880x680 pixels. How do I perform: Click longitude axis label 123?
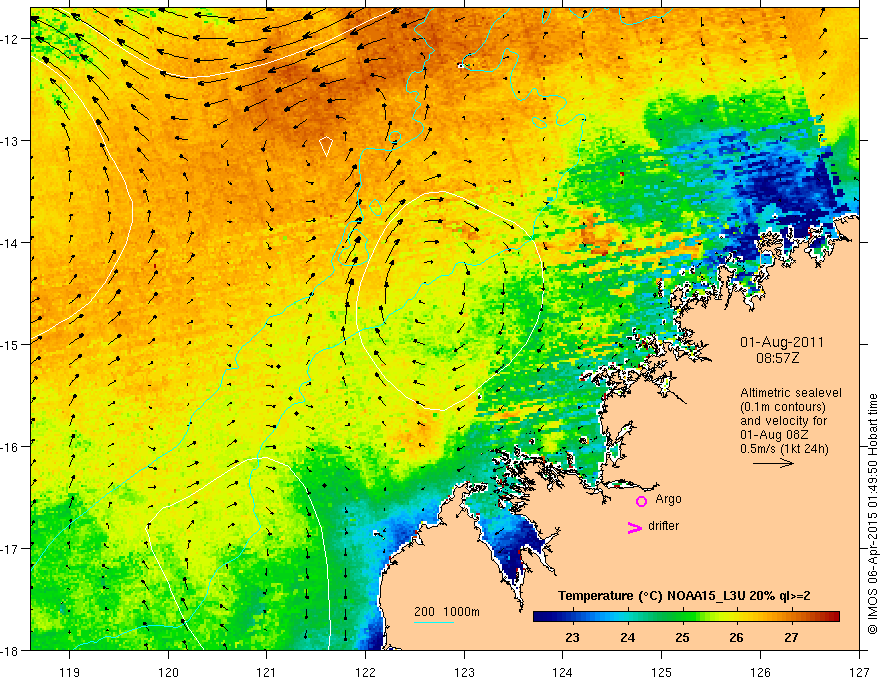point(464,672)
